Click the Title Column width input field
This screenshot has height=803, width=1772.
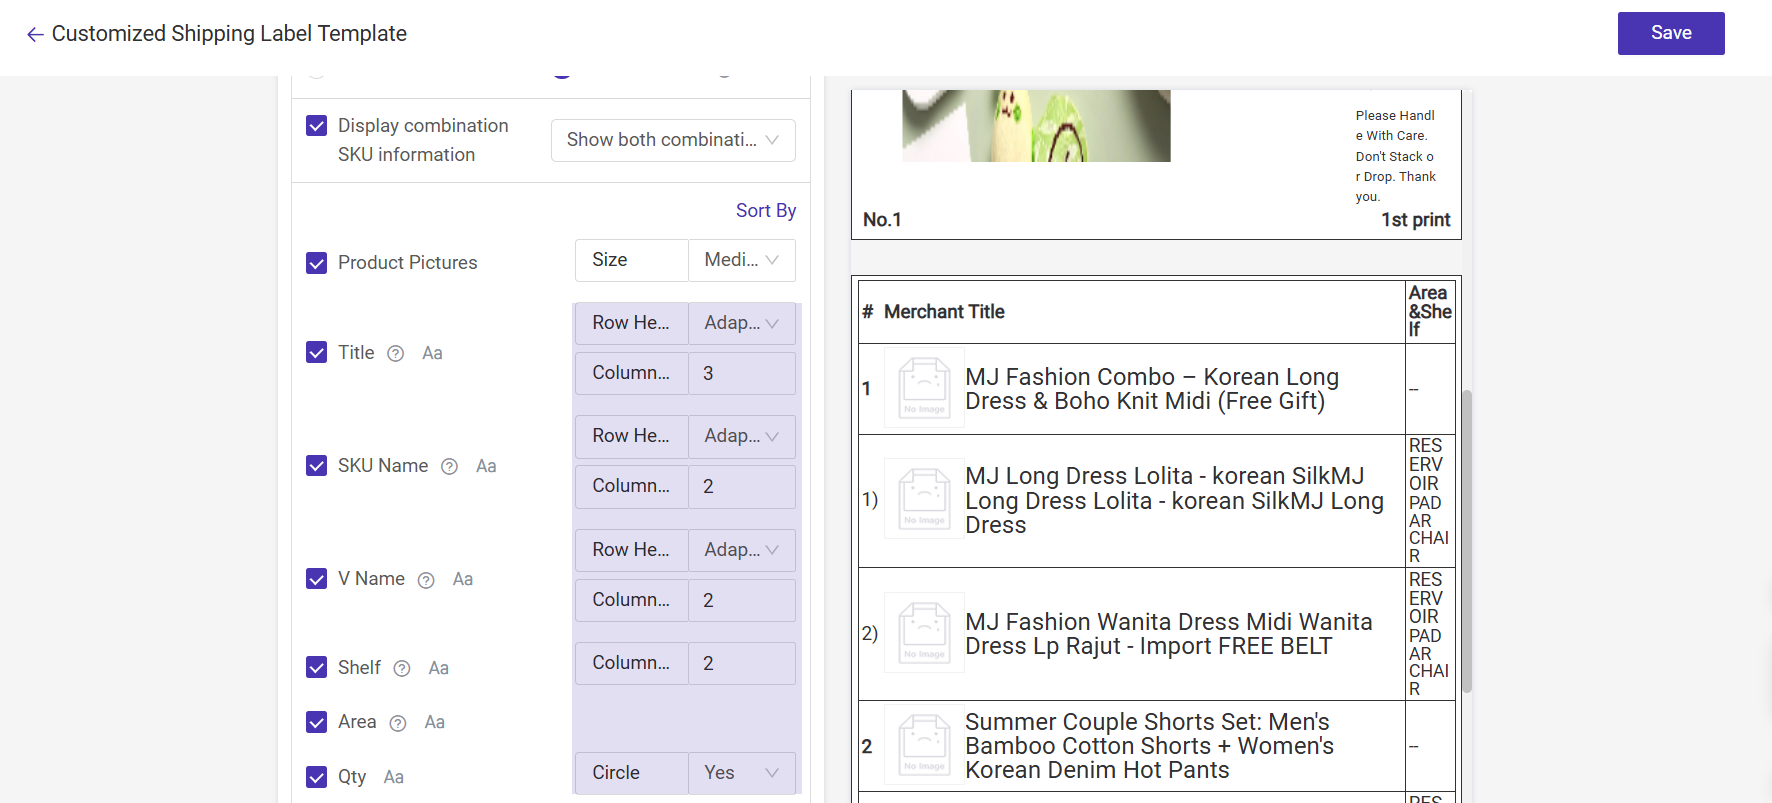(741, 373)
